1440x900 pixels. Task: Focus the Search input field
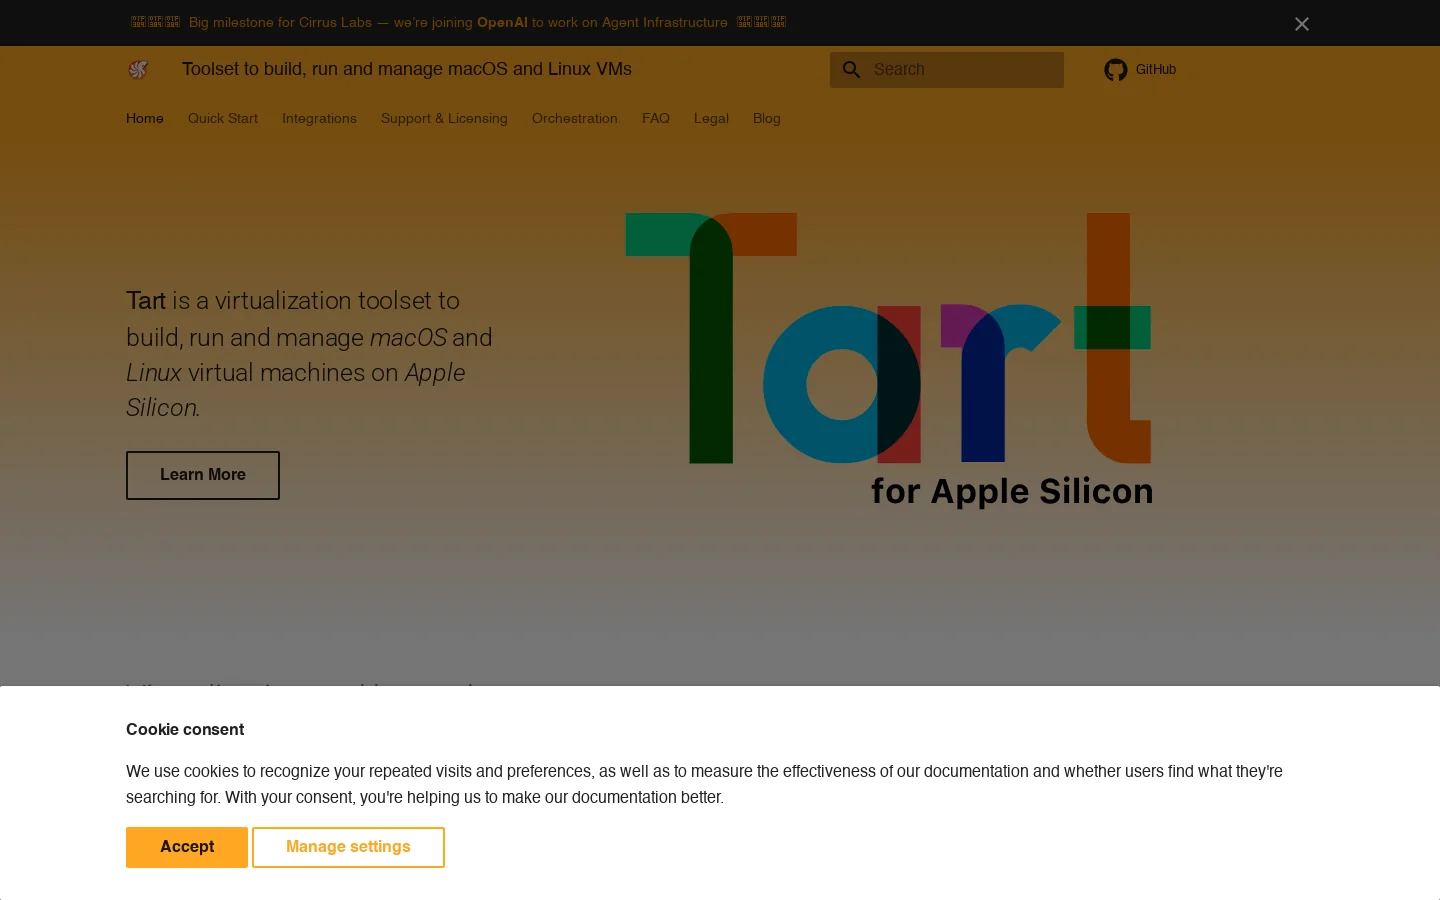[947, 70]
